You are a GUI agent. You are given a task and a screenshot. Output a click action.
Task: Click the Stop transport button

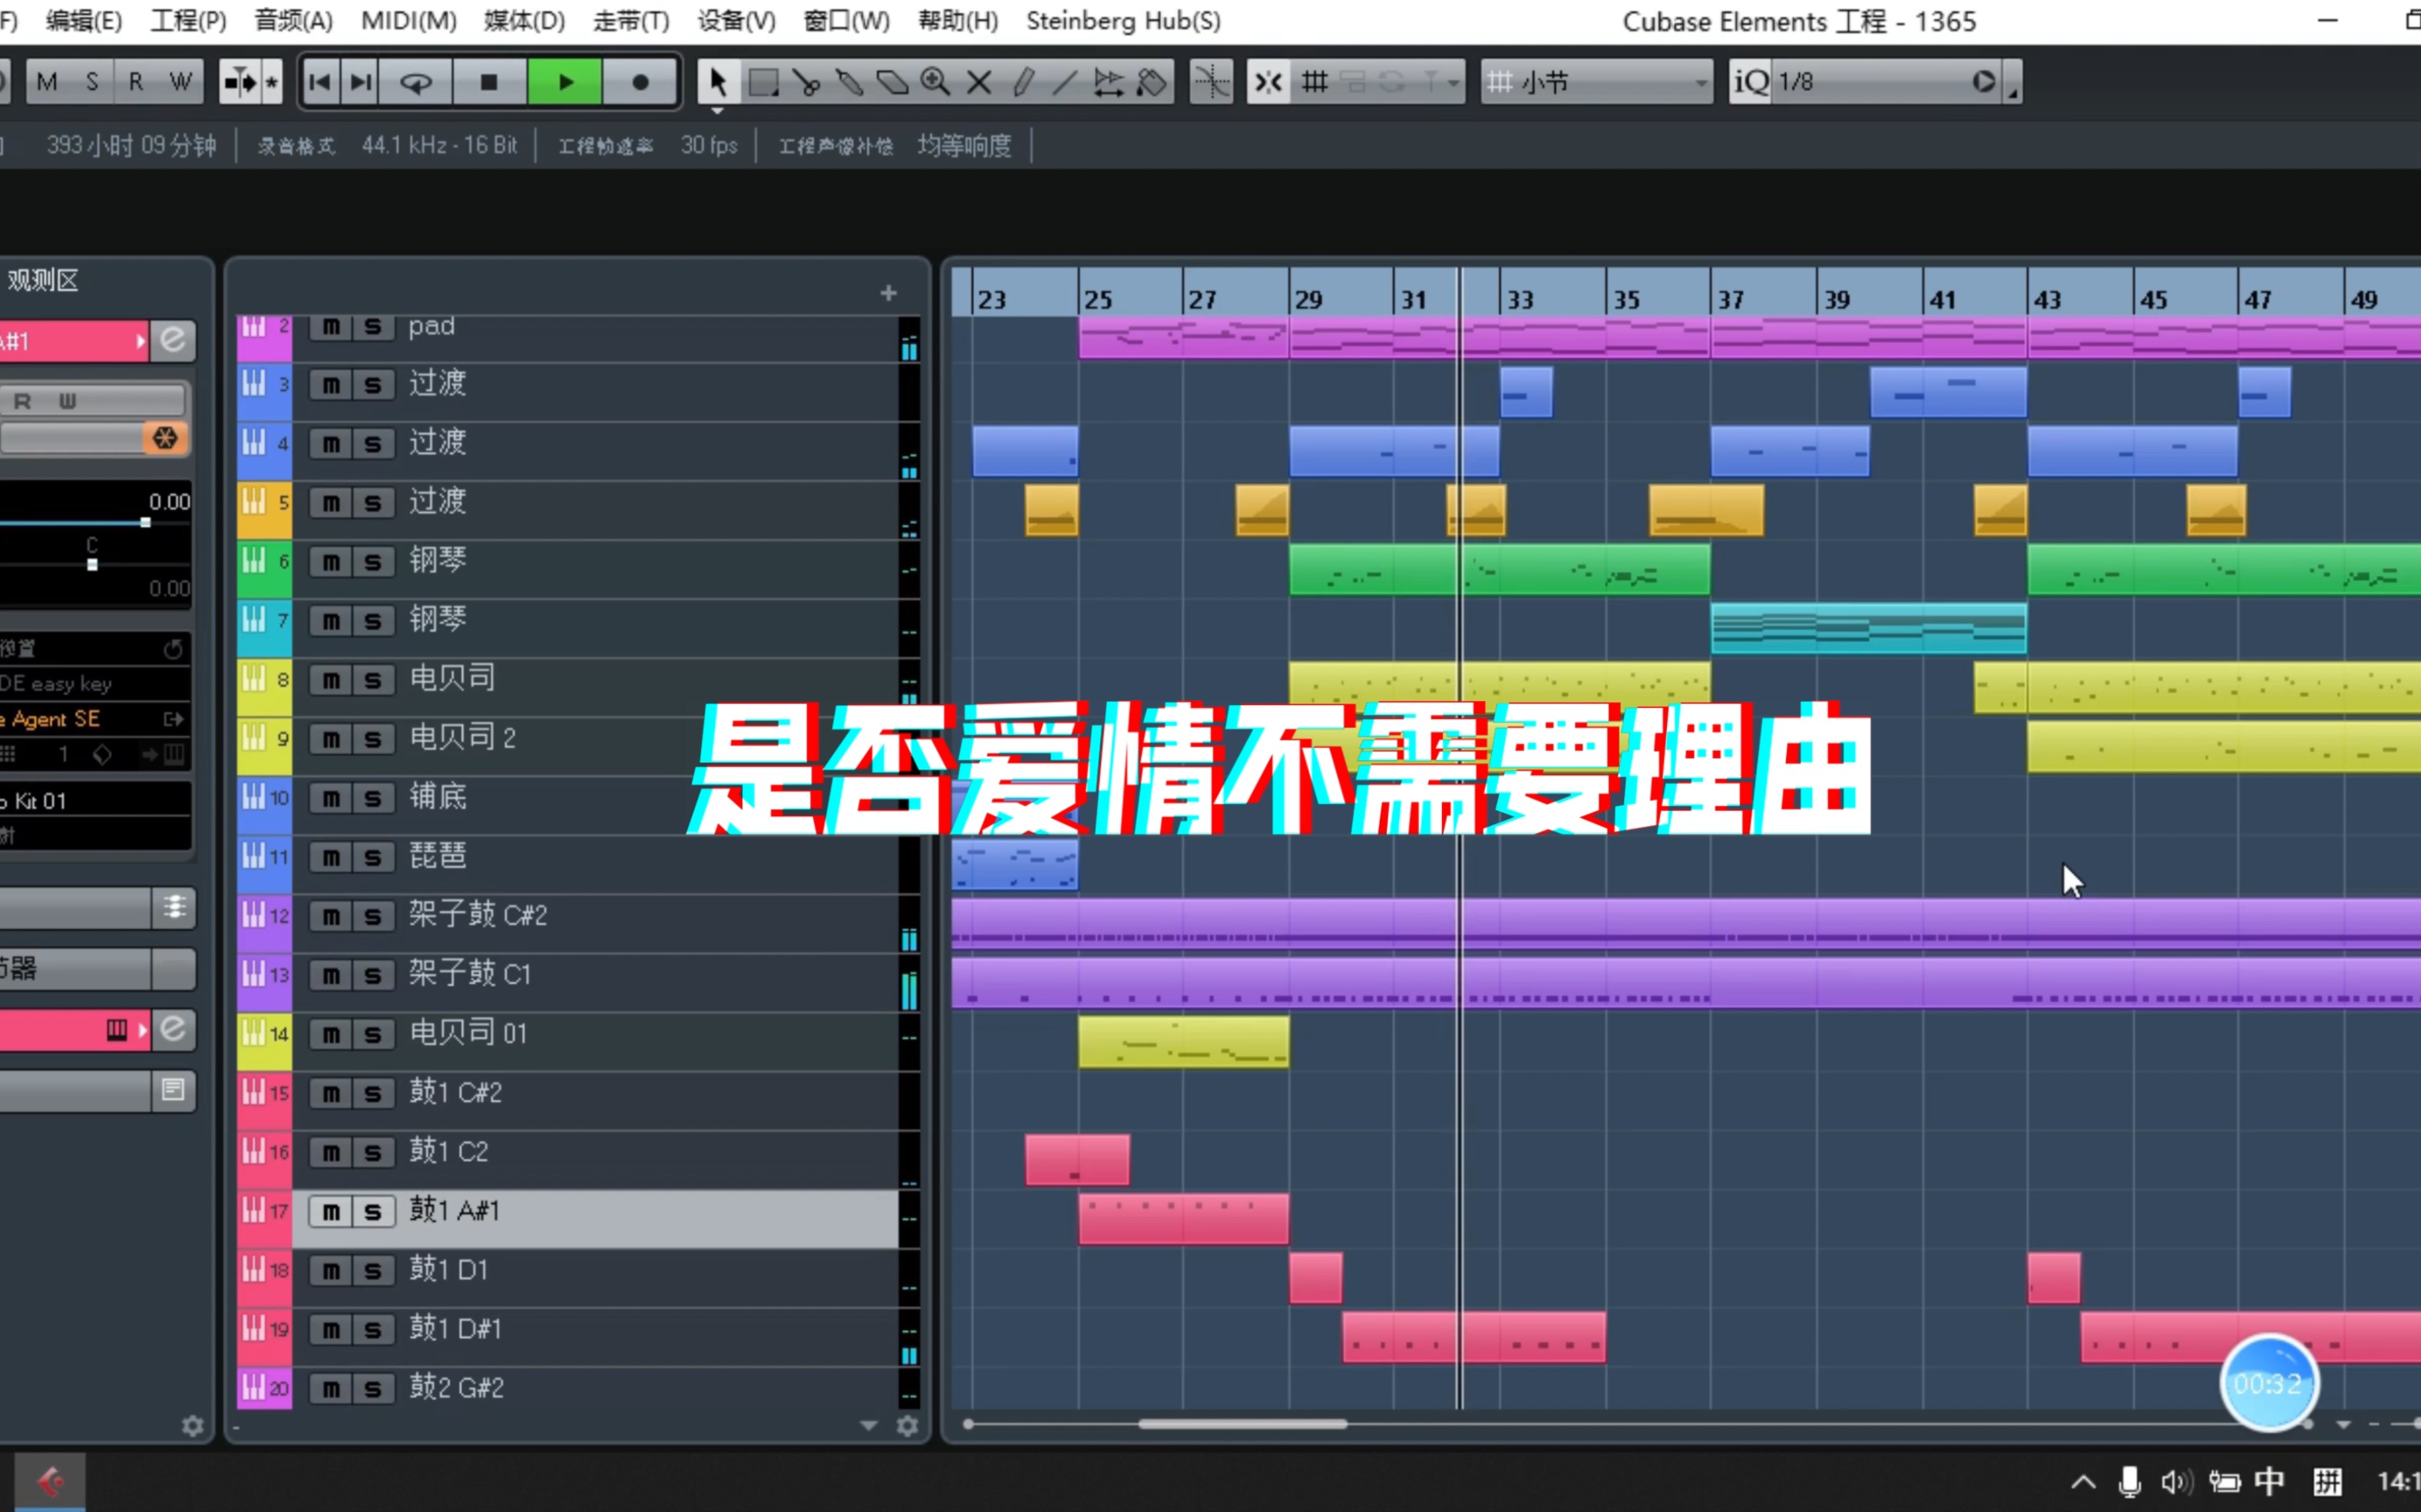[489, 82]
